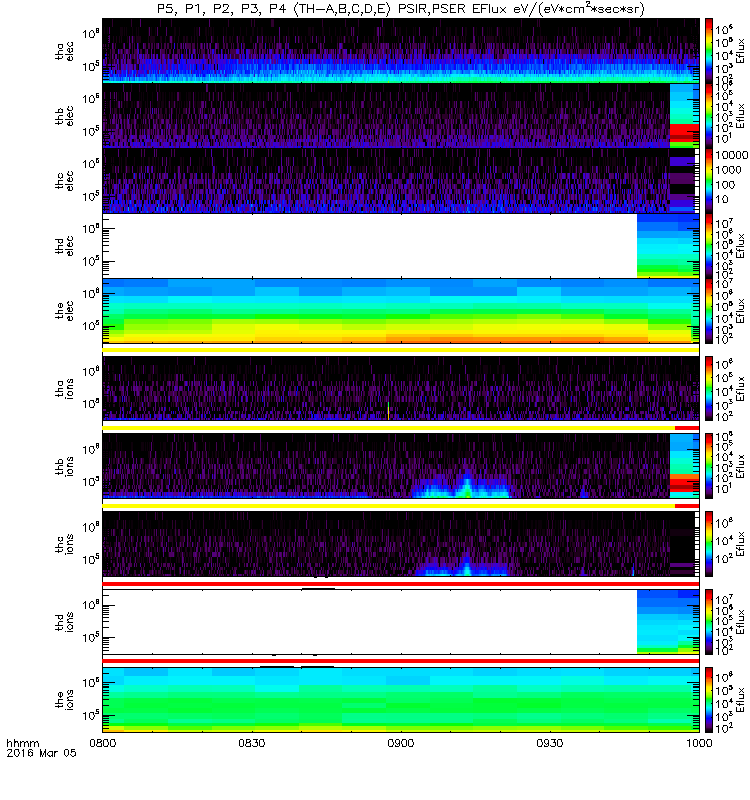
Task: Click the 'the ions' panel axis label
Action: coord(64,699)
